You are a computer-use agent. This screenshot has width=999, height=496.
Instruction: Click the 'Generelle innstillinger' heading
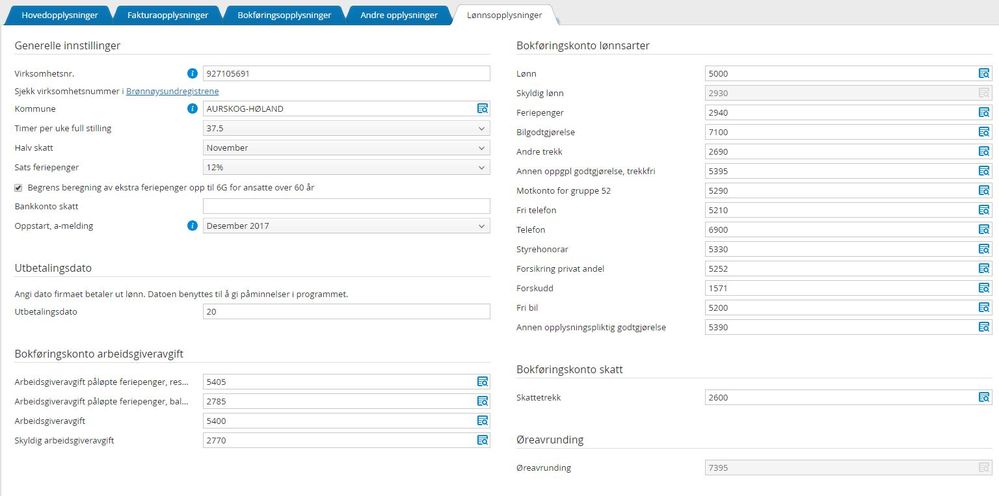[x=68, y=46]
